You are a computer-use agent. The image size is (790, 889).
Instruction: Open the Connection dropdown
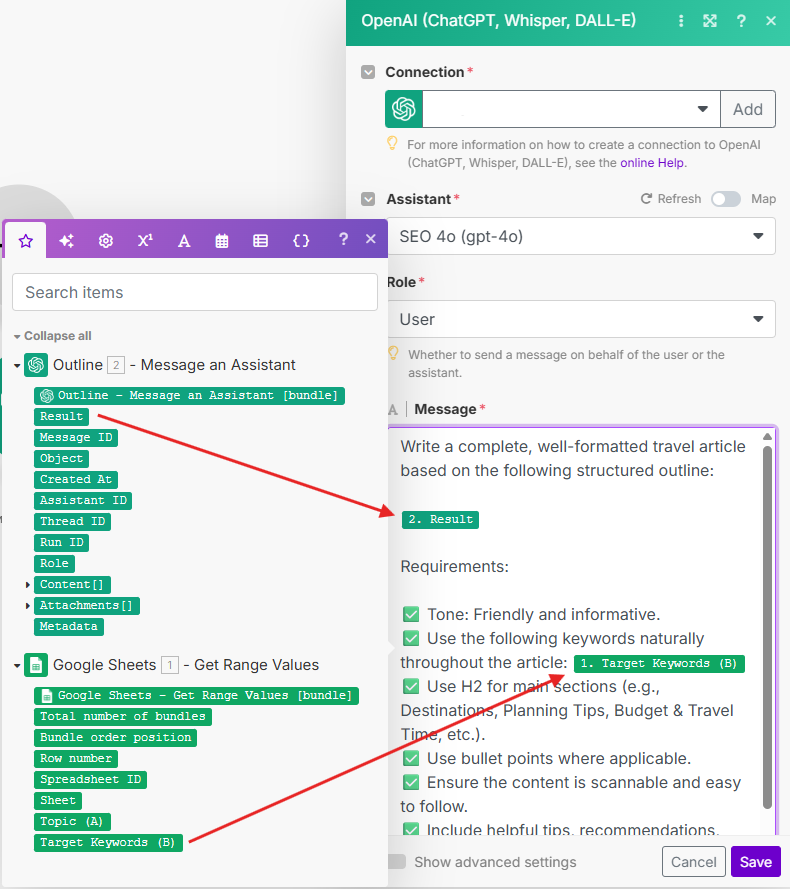pos(571,109)
